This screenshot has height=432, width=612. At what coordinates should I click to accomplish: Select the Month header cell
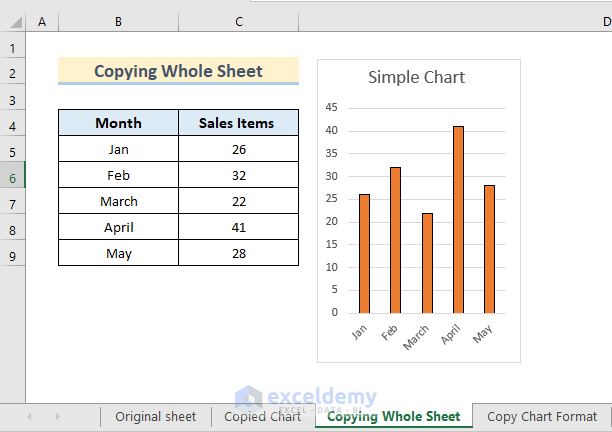[118, 123]
